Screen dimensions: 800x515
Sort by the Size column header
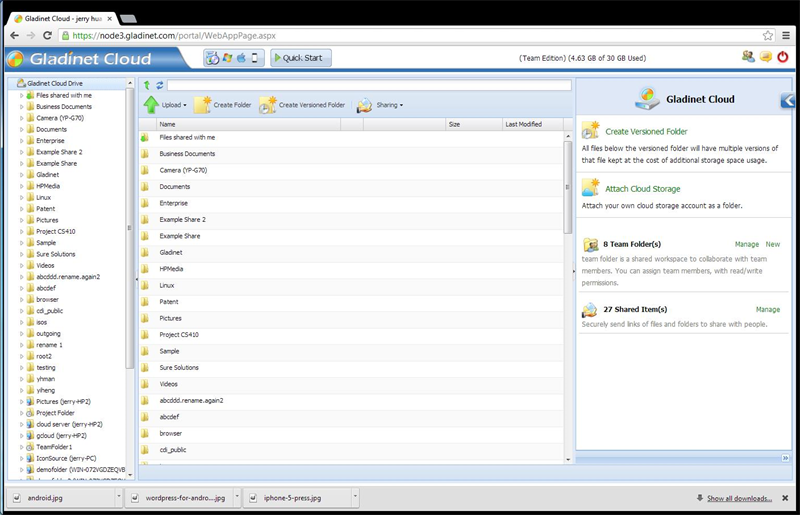473,124
